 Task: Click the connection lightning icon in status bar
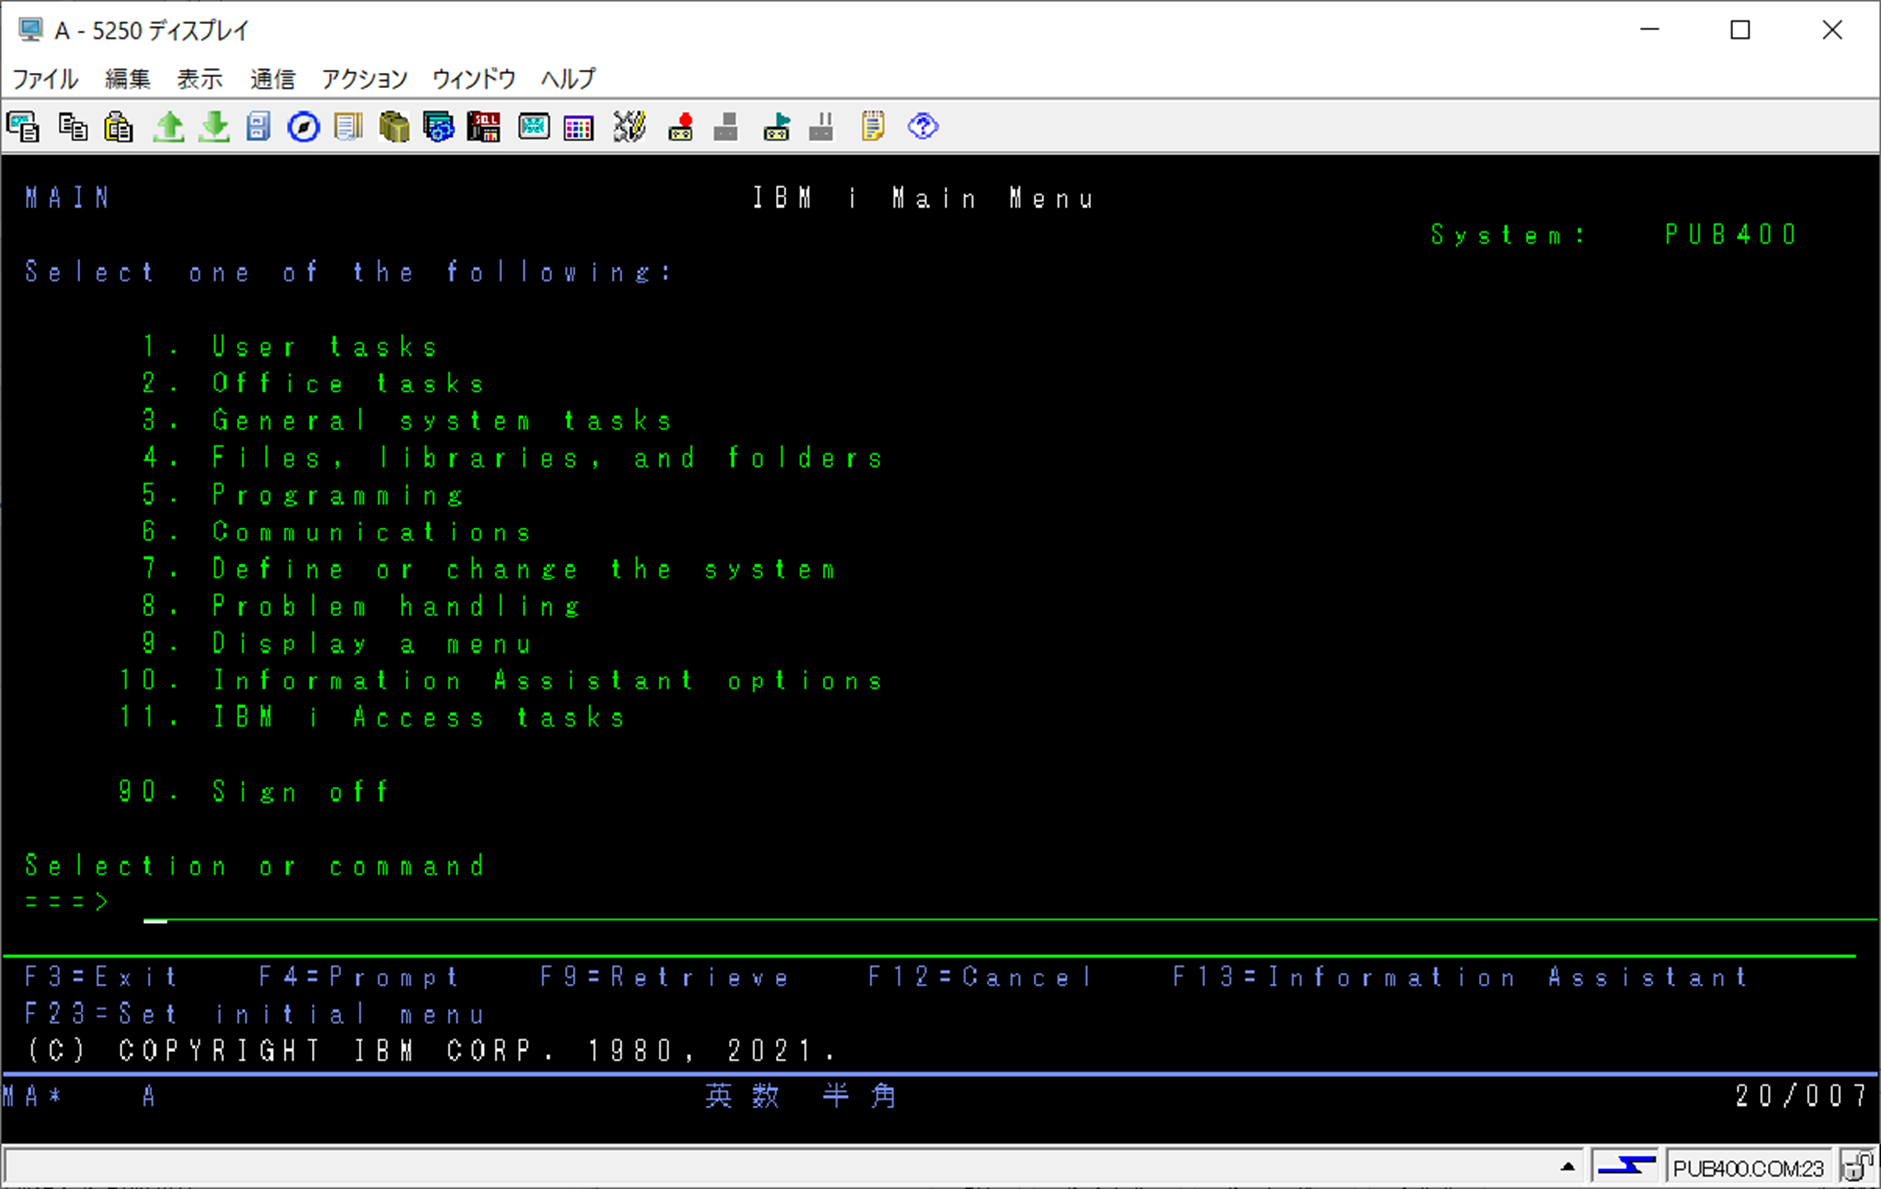point(1628,1166)
